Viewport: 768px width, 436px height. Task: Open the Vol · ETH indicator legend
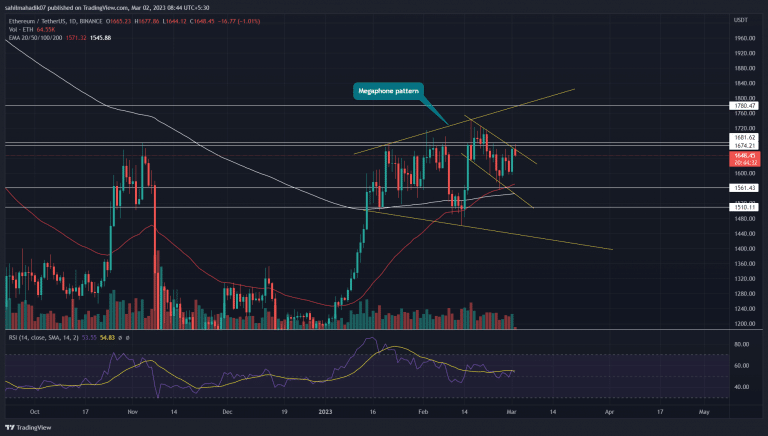(x=21, y=29)
